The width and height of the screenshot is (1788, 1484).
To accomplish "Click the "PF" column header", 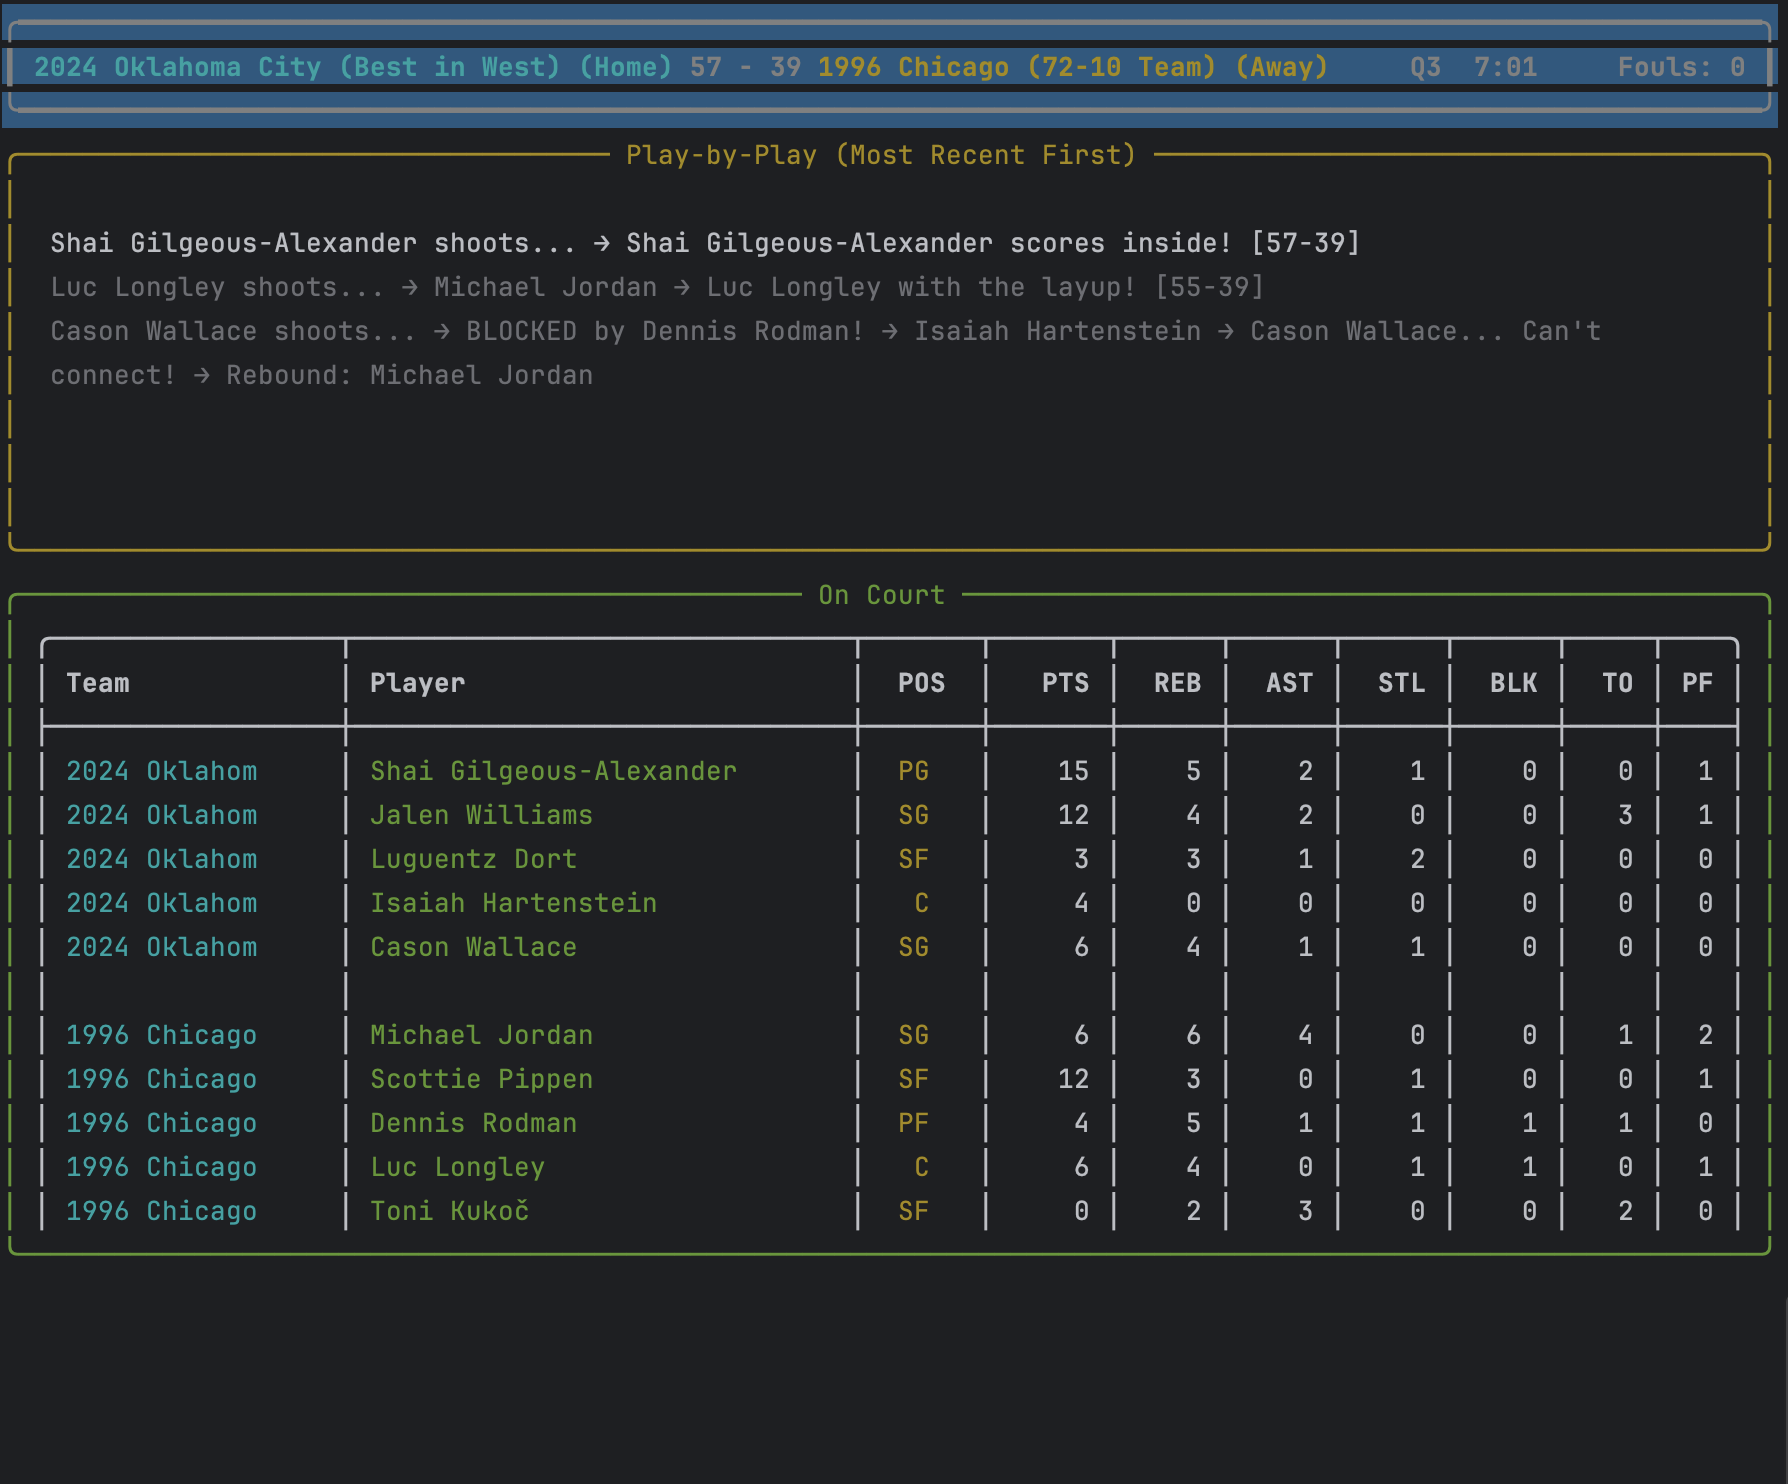I will [1697, 683].
